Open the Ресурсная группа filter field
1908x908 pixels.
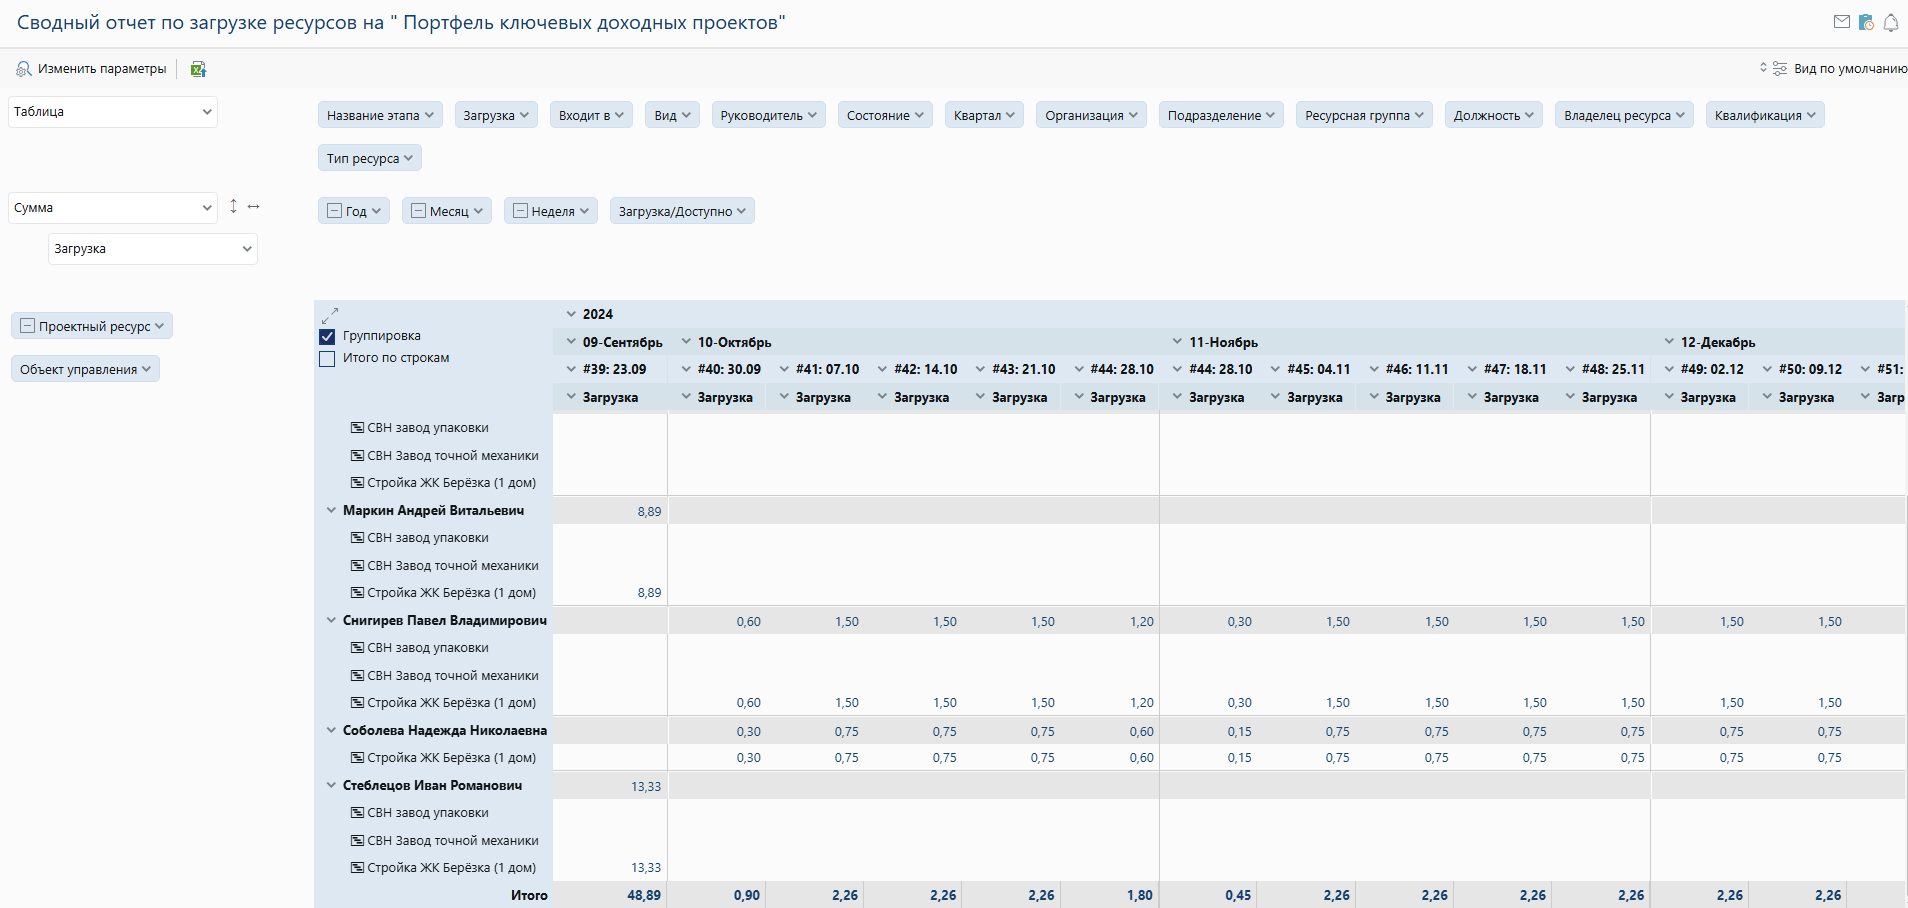coord(1363,116)
